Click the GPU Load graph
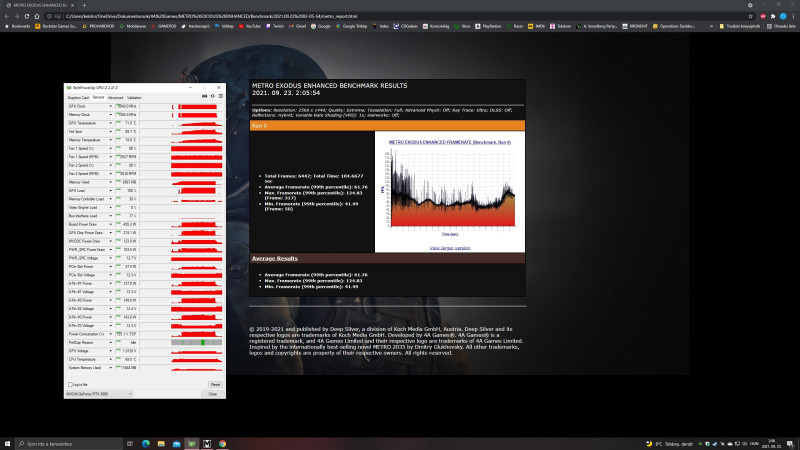The height and width of the screenshot is (450, 800). pyautogui.click(x=181, y=190)
